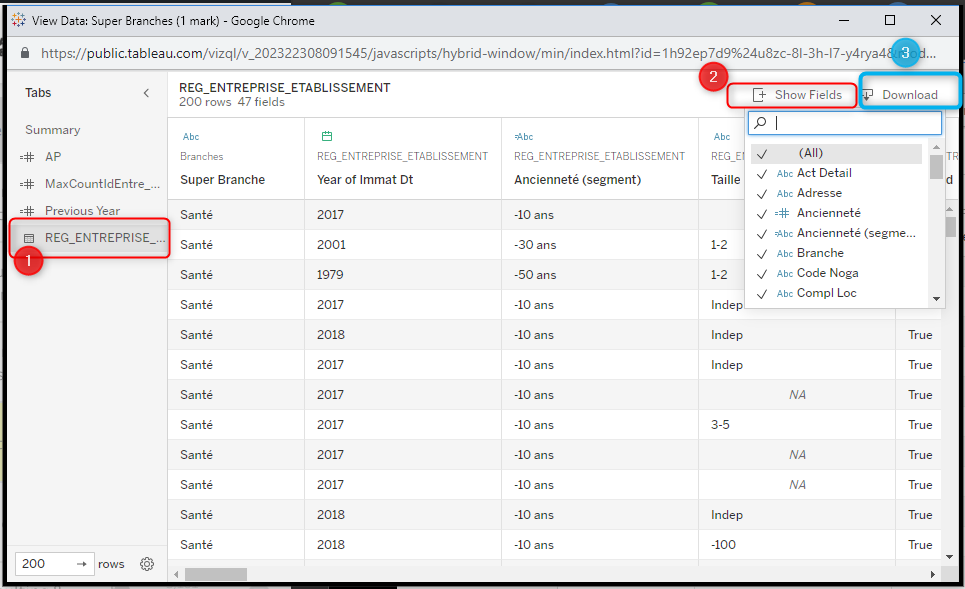965x589 pixels.
Task: Click the arrow next to rows count
Action: pyautogui.click(x=81, y=564)
